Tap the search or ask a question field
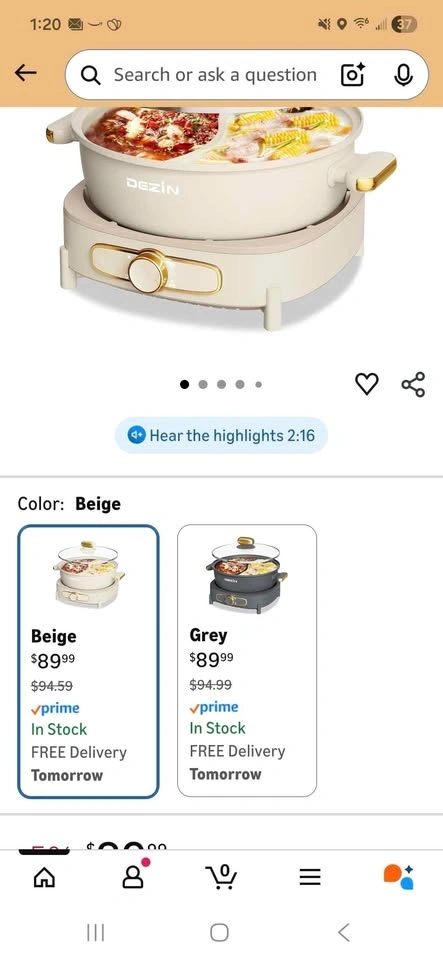 [x=214, y=75]
